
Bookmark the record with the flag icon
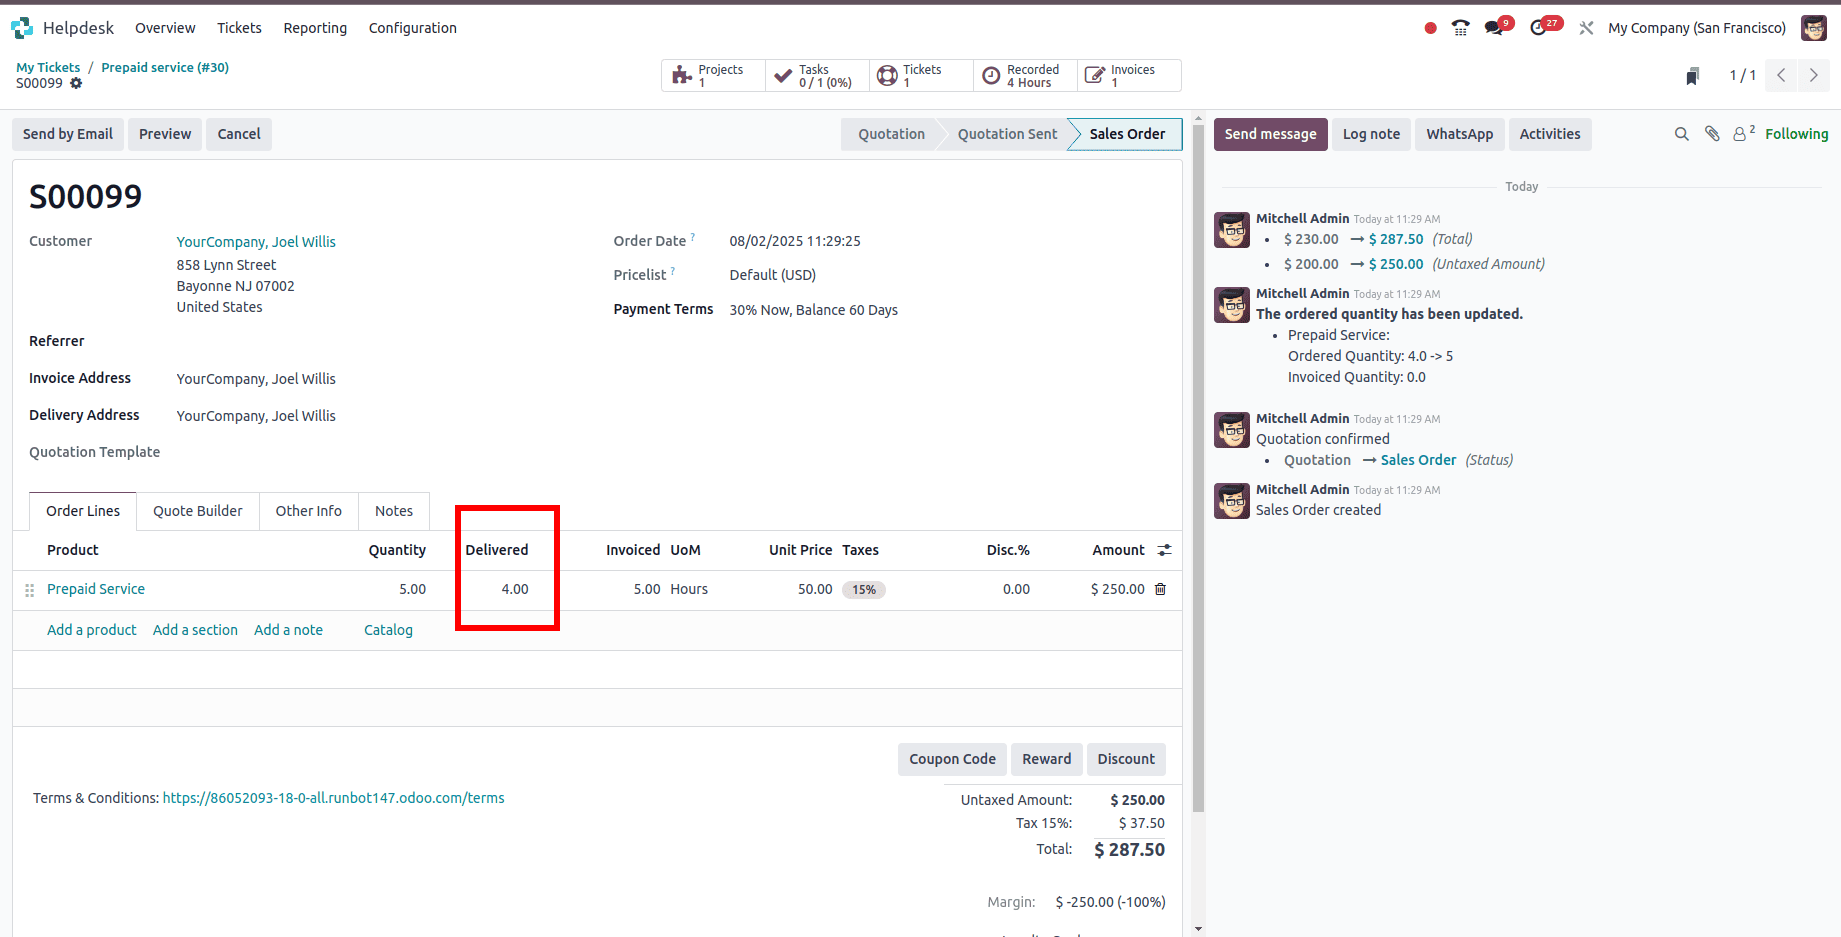tap(1692, 75)
